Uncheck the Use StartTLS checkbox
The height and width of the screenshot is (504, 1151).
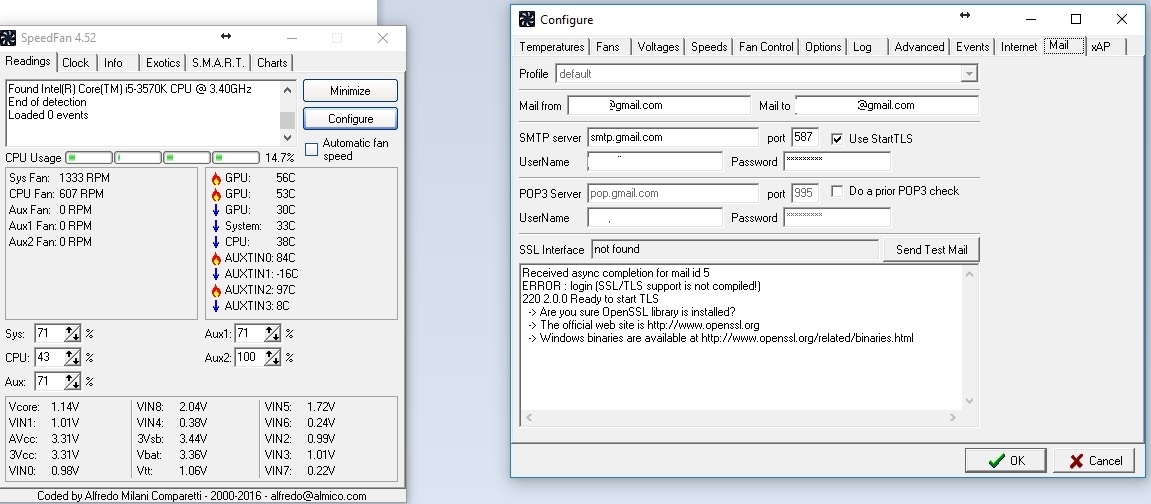pos(837,139)
